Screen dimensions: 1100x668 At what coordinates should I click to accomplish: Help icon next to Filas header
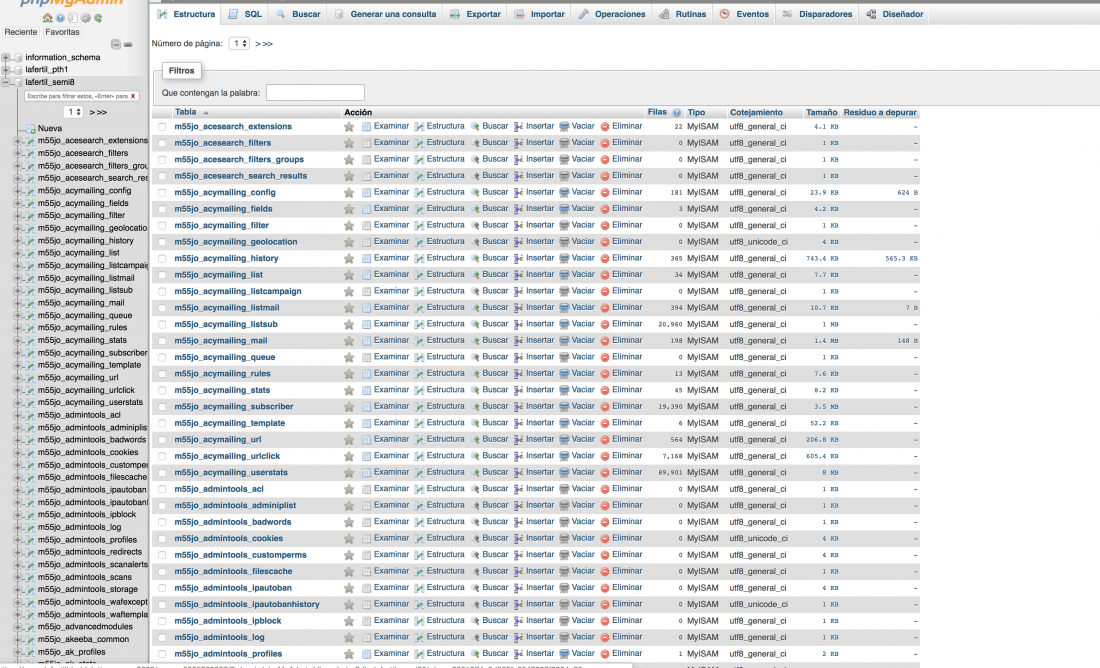click(676, 113)
